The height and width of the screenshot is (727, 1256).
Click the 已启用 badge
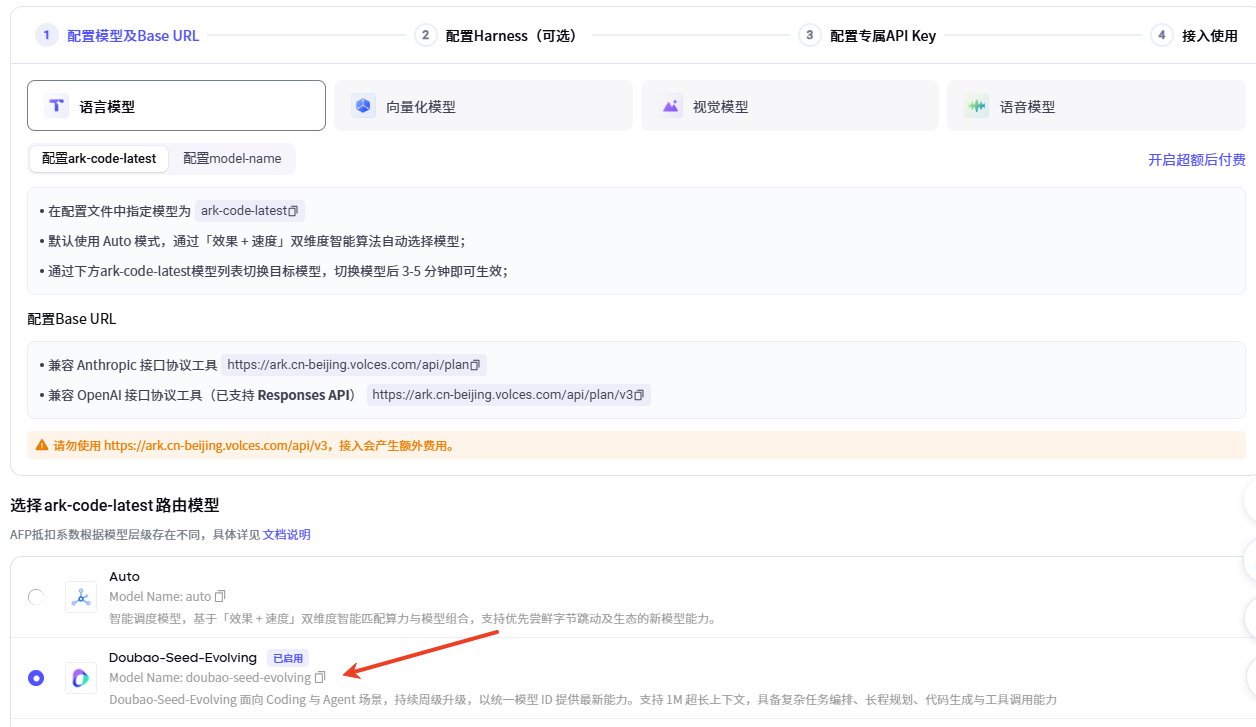(287, 658)
